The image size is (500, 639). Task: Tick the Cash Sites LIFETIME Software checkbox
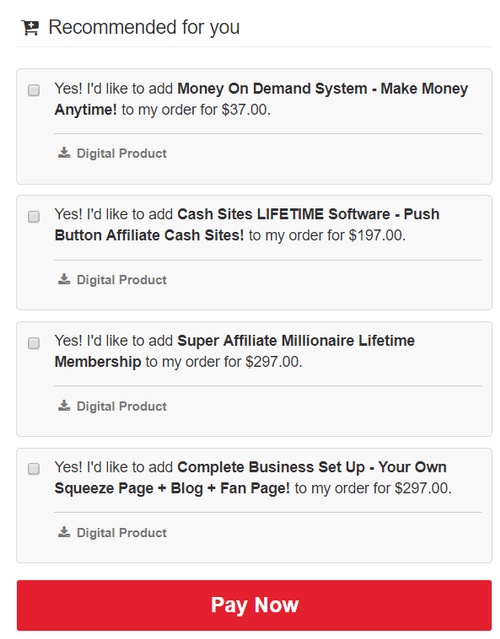click(x=34, y=216)
